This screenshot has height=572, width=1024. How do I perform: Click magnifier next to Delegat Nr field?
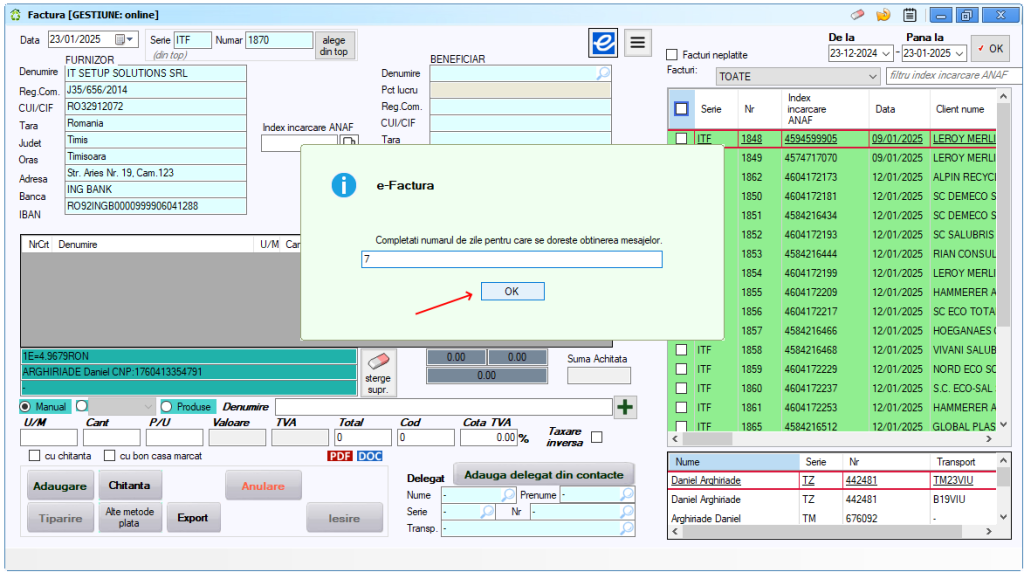(627, 512)
